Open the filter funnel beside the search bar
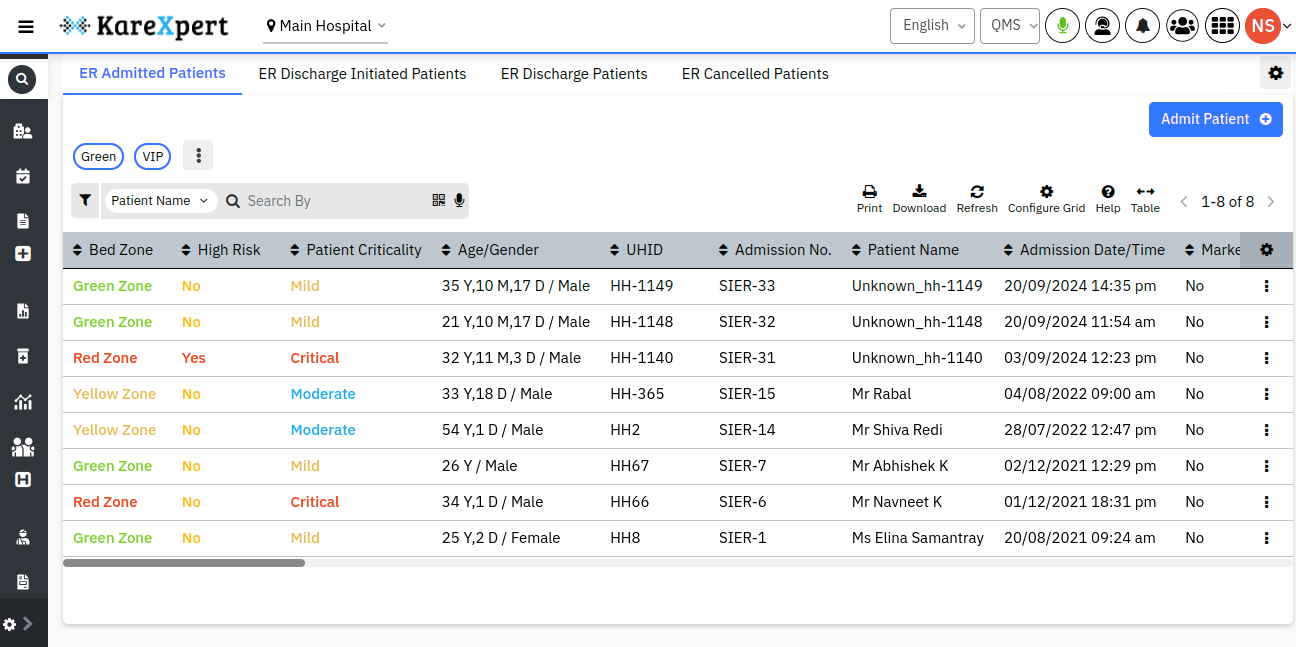 pyautogui.click(x=85, y=200)
